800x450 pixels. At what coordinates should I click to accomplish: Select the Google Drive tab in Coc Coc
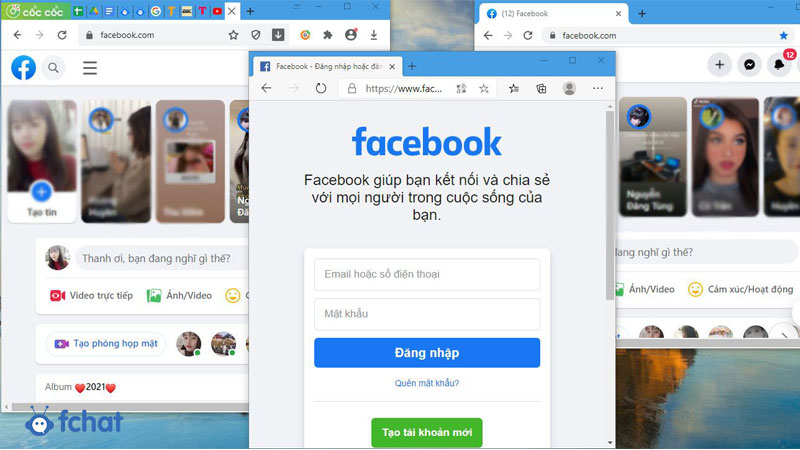93,11
